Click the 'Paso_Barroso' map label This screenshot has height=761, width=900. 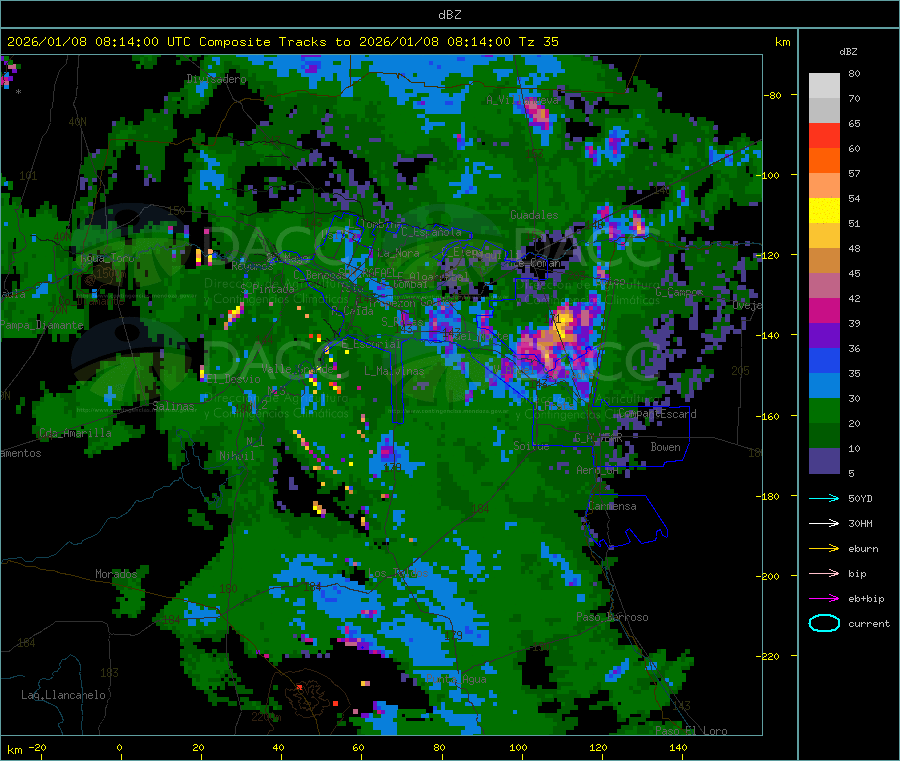[612, 617]
